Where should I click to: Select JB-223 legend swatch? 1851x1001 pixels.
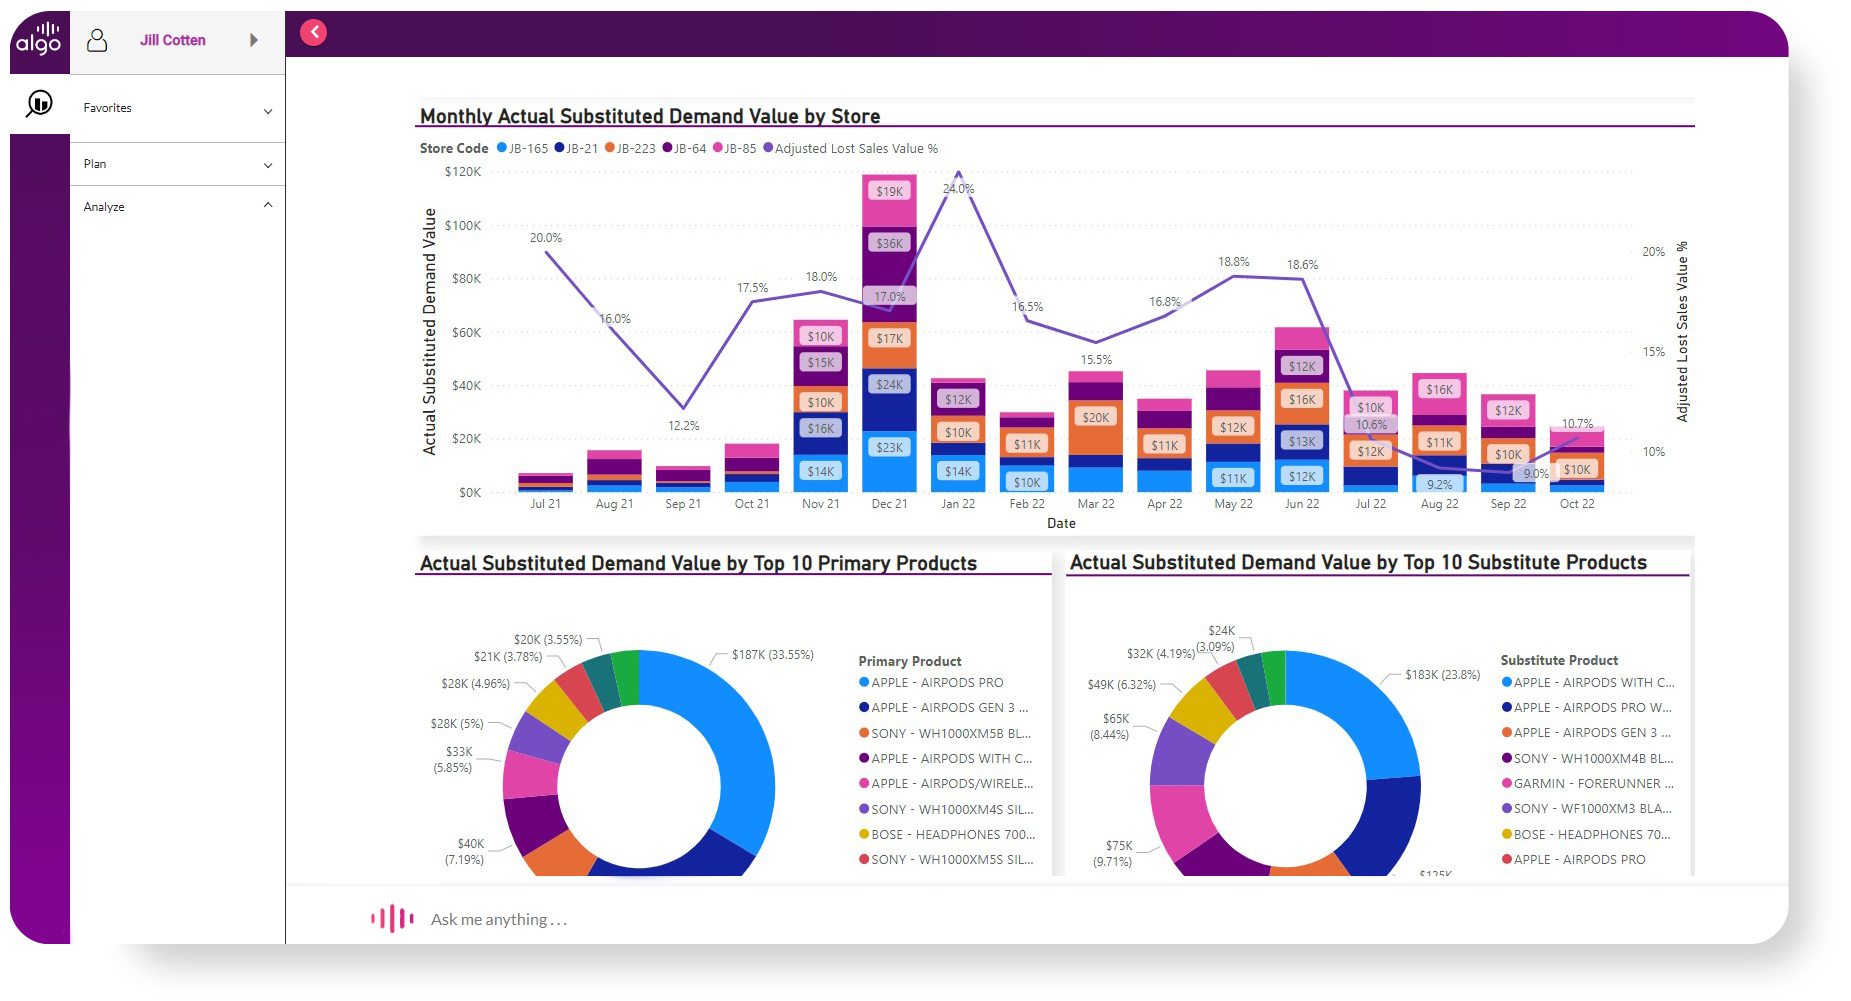[x=610, y=148]
